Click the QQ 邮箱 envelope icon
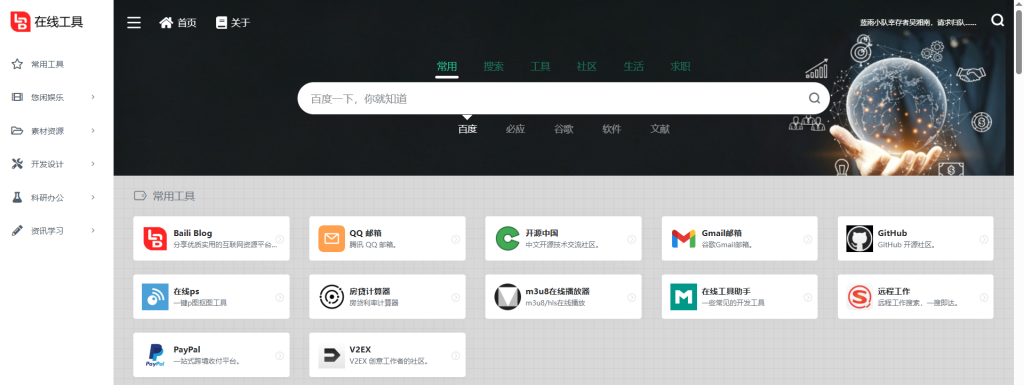Viewport: 1024px width, 385px height. pyautogui.click(x=331, y=239)
